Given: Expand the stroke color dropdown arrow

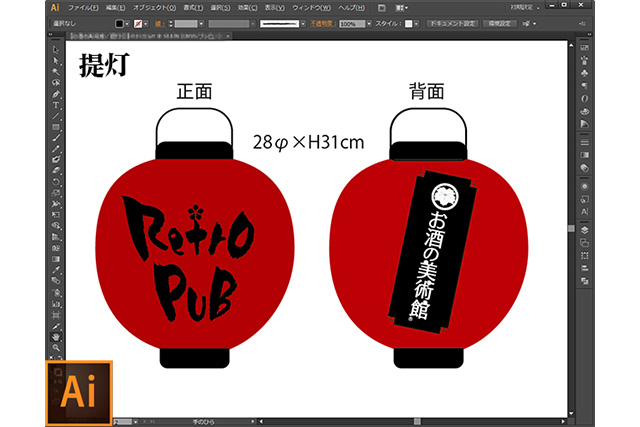Looking at the screenshot, I should point(146,24).
